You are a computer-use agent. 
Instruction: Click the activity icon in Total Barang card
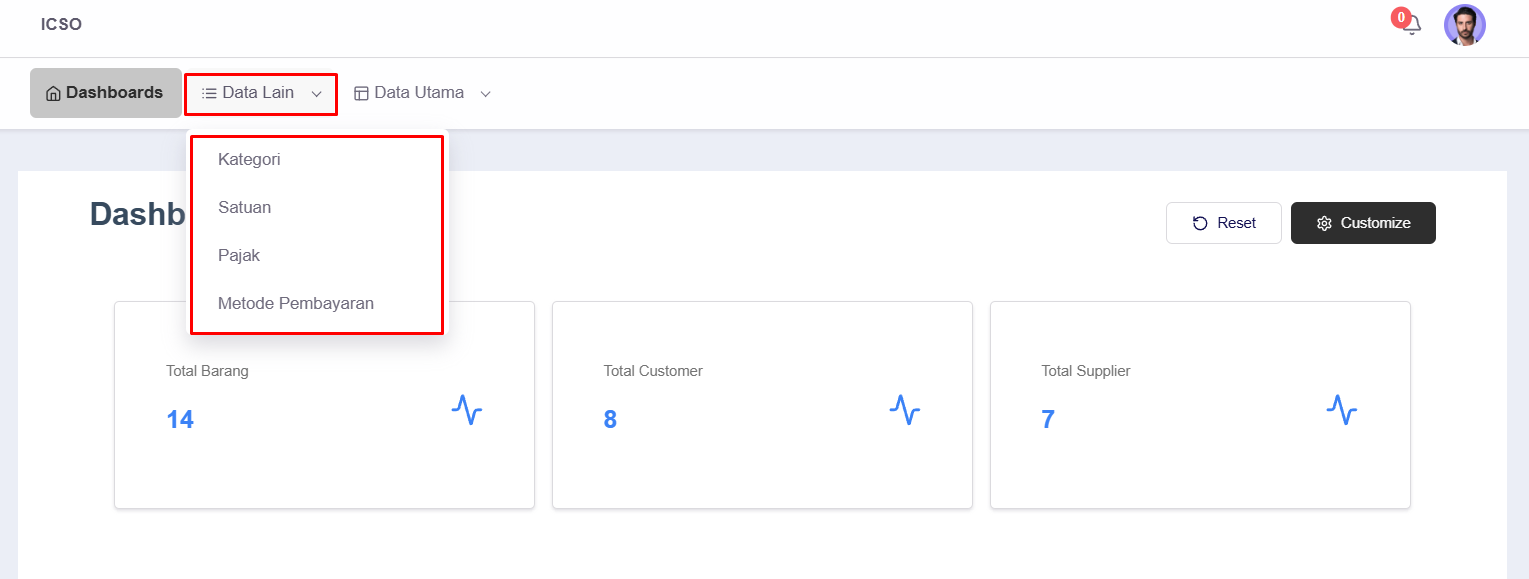(x=466, y=410)
